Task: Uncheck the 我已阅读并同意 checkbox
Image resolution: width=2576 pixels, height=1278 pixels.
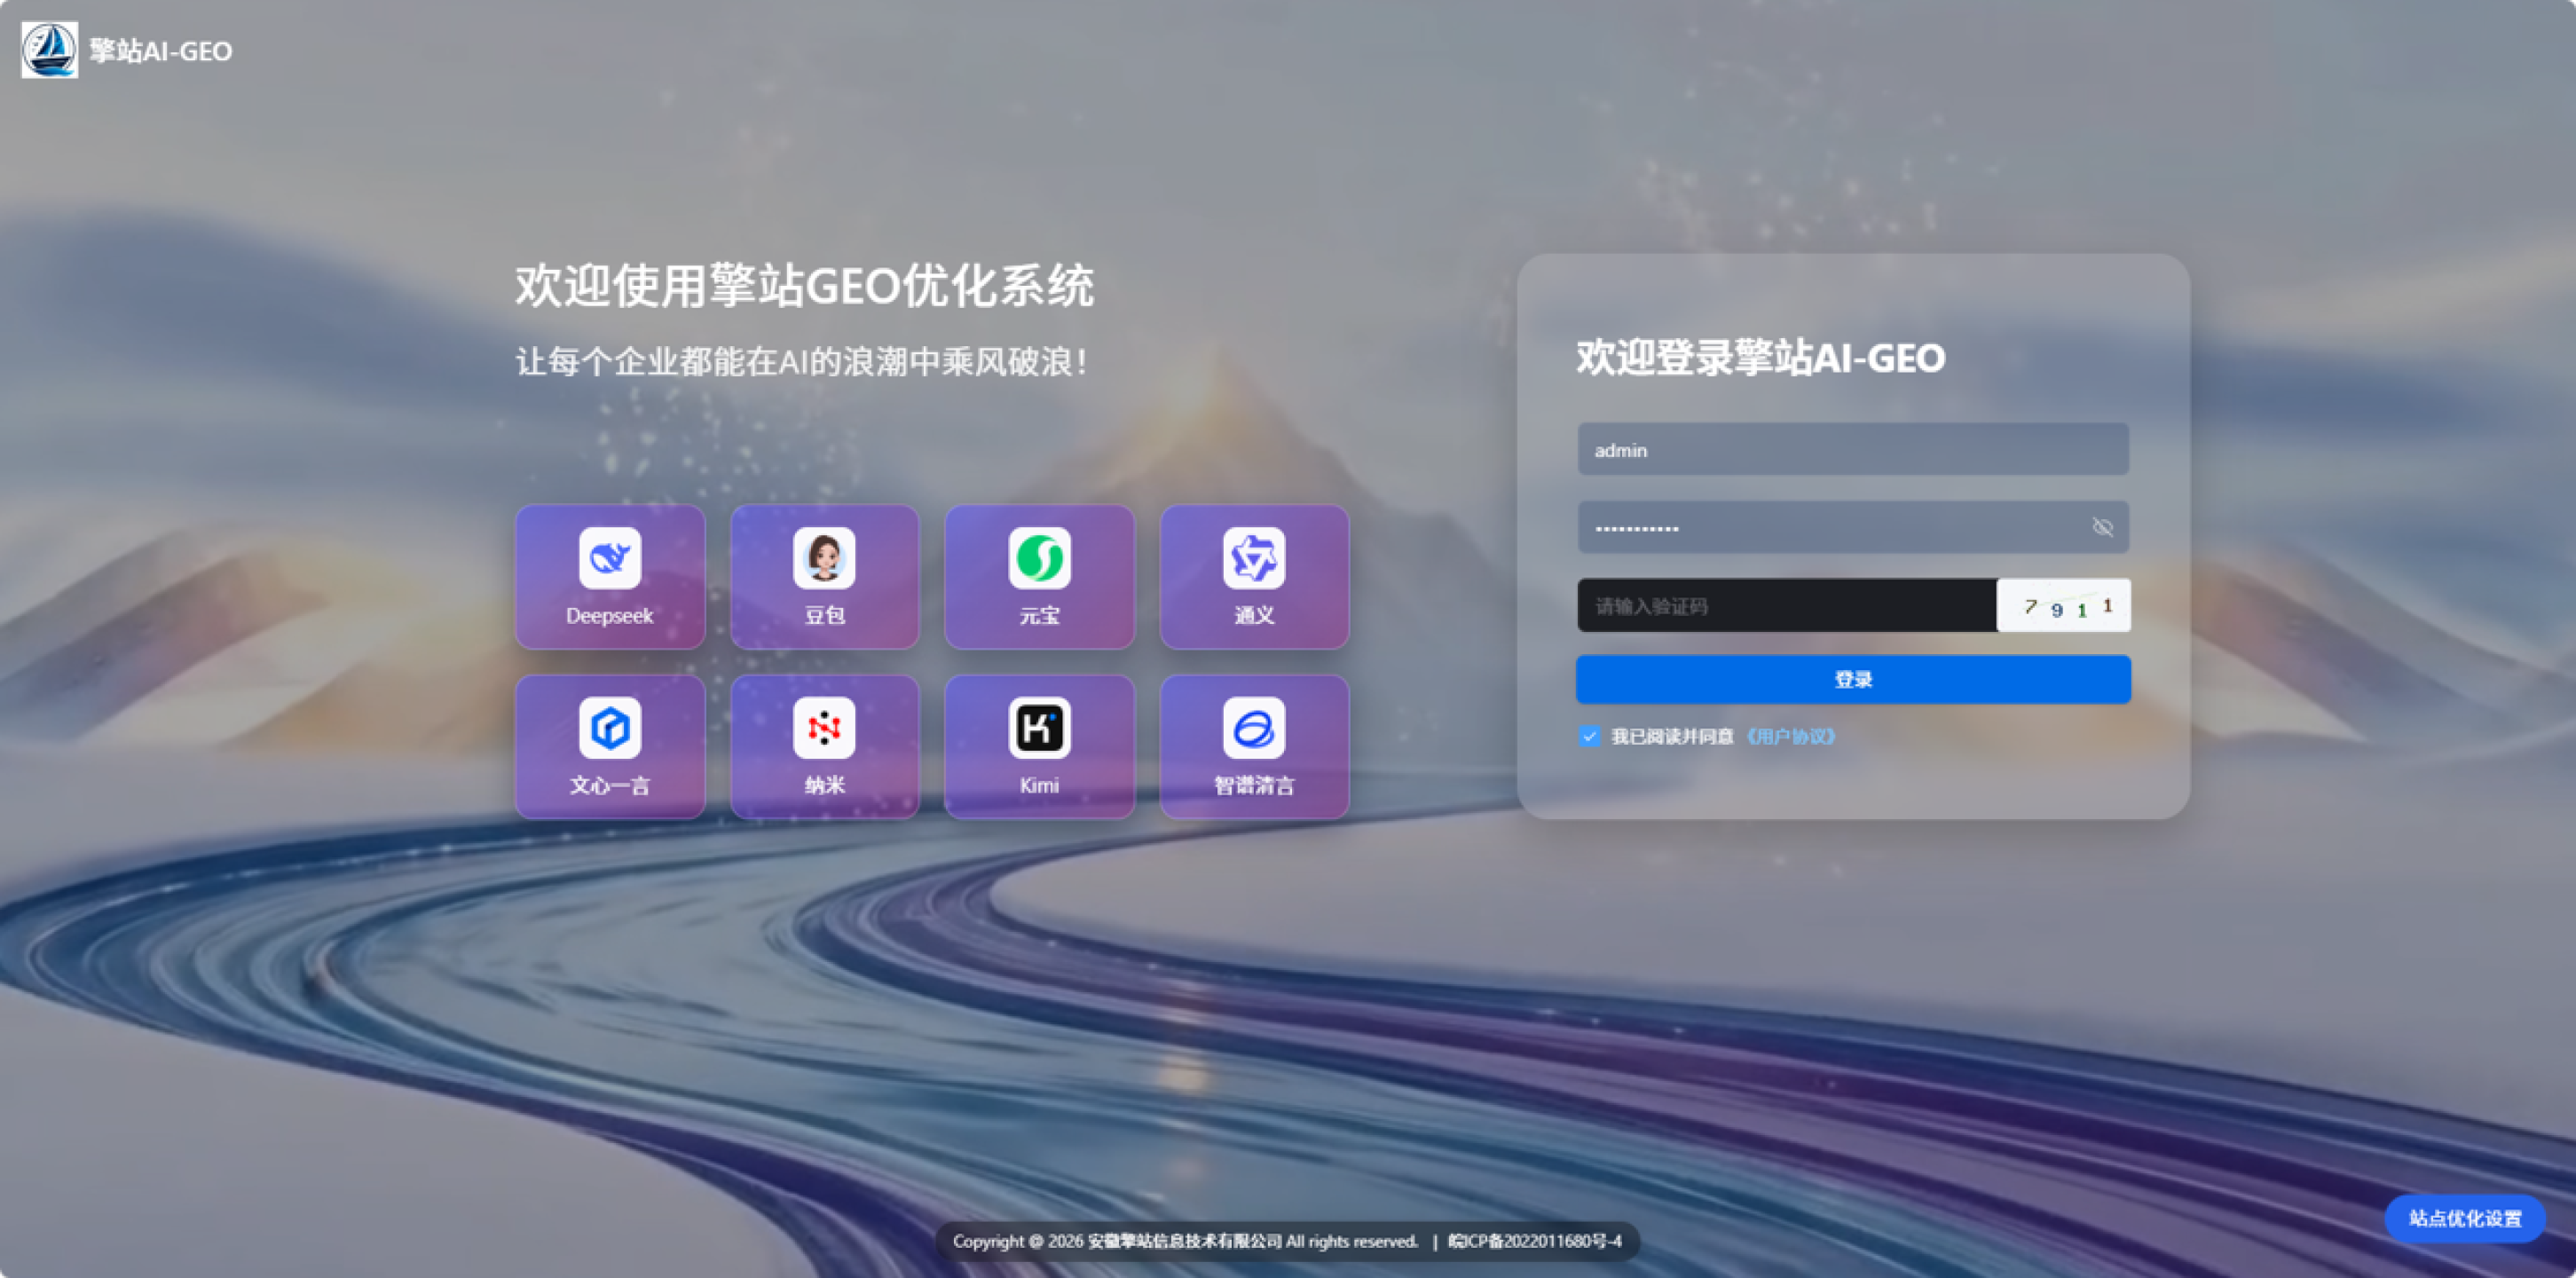Action: [x=1589, y=736]
